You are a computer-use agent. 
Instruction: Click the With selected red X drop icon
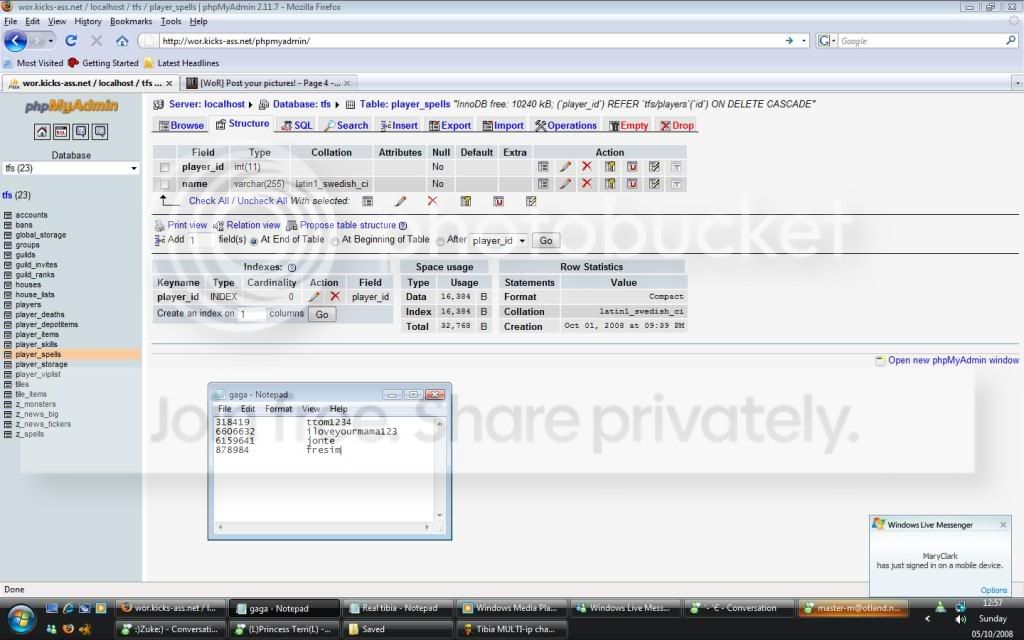click(432, 201)
